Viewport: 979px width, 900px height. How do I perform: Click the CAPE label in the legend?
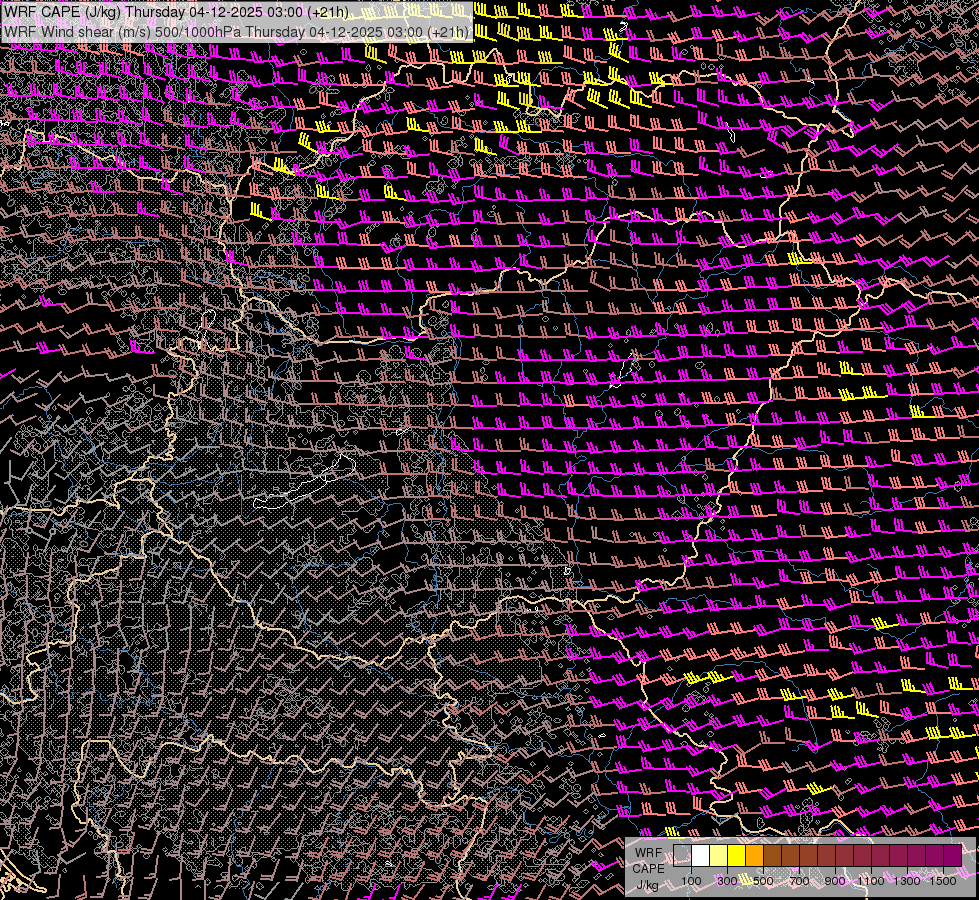tap(648, 868)
